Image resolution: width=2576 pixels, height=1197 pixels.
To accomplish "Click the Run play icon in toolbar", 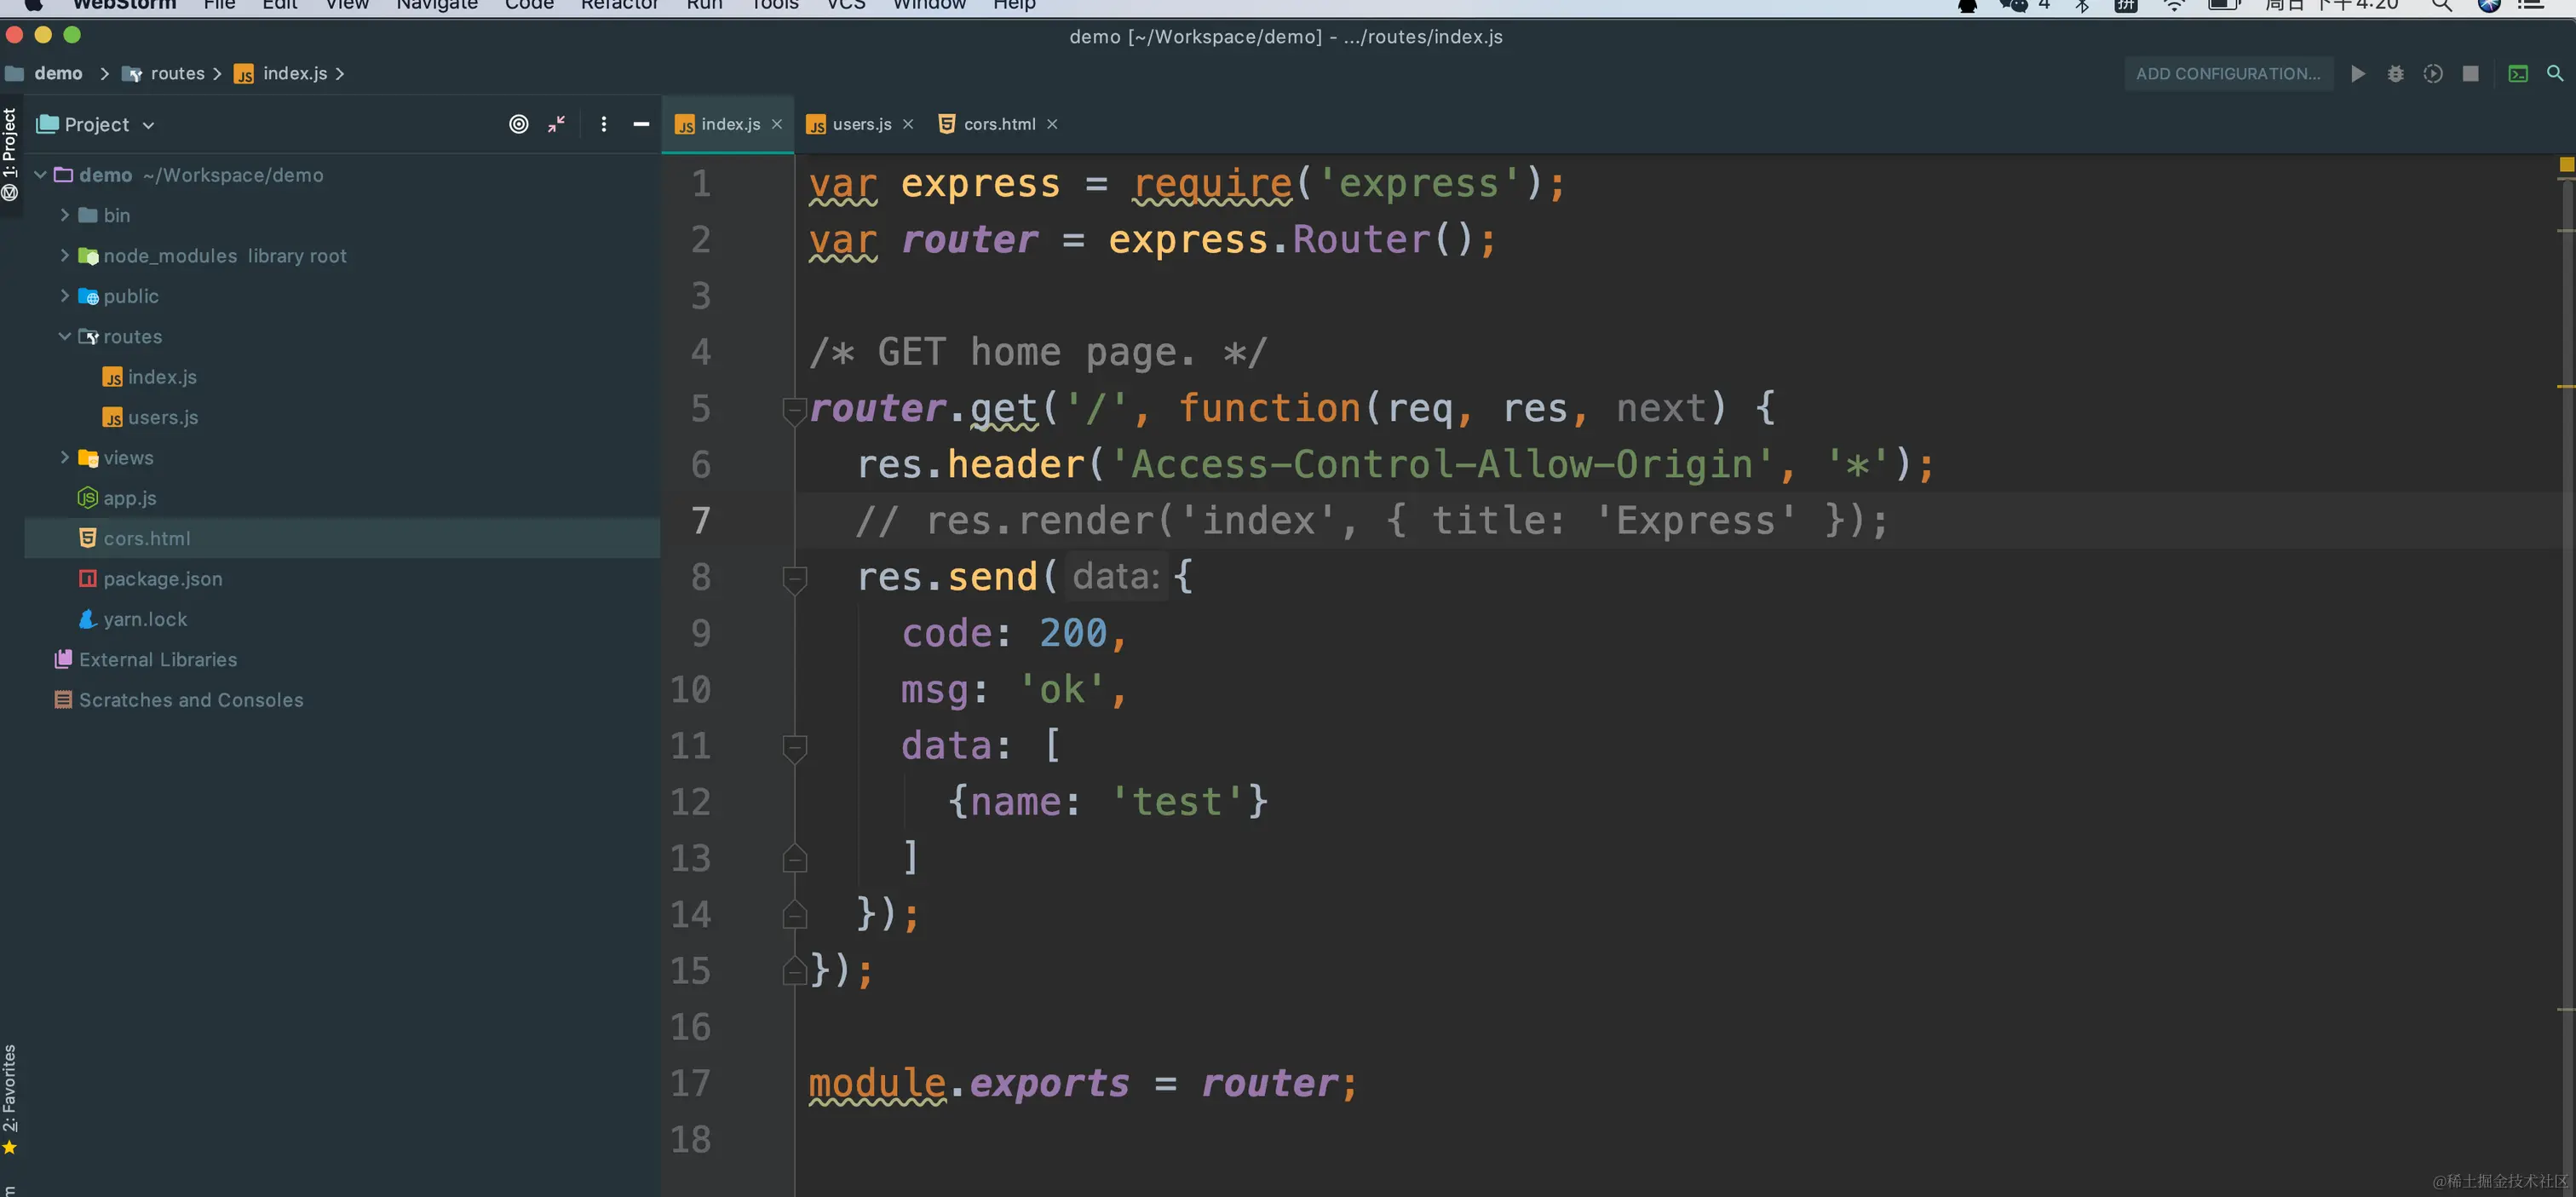I will click(2358, 74).
